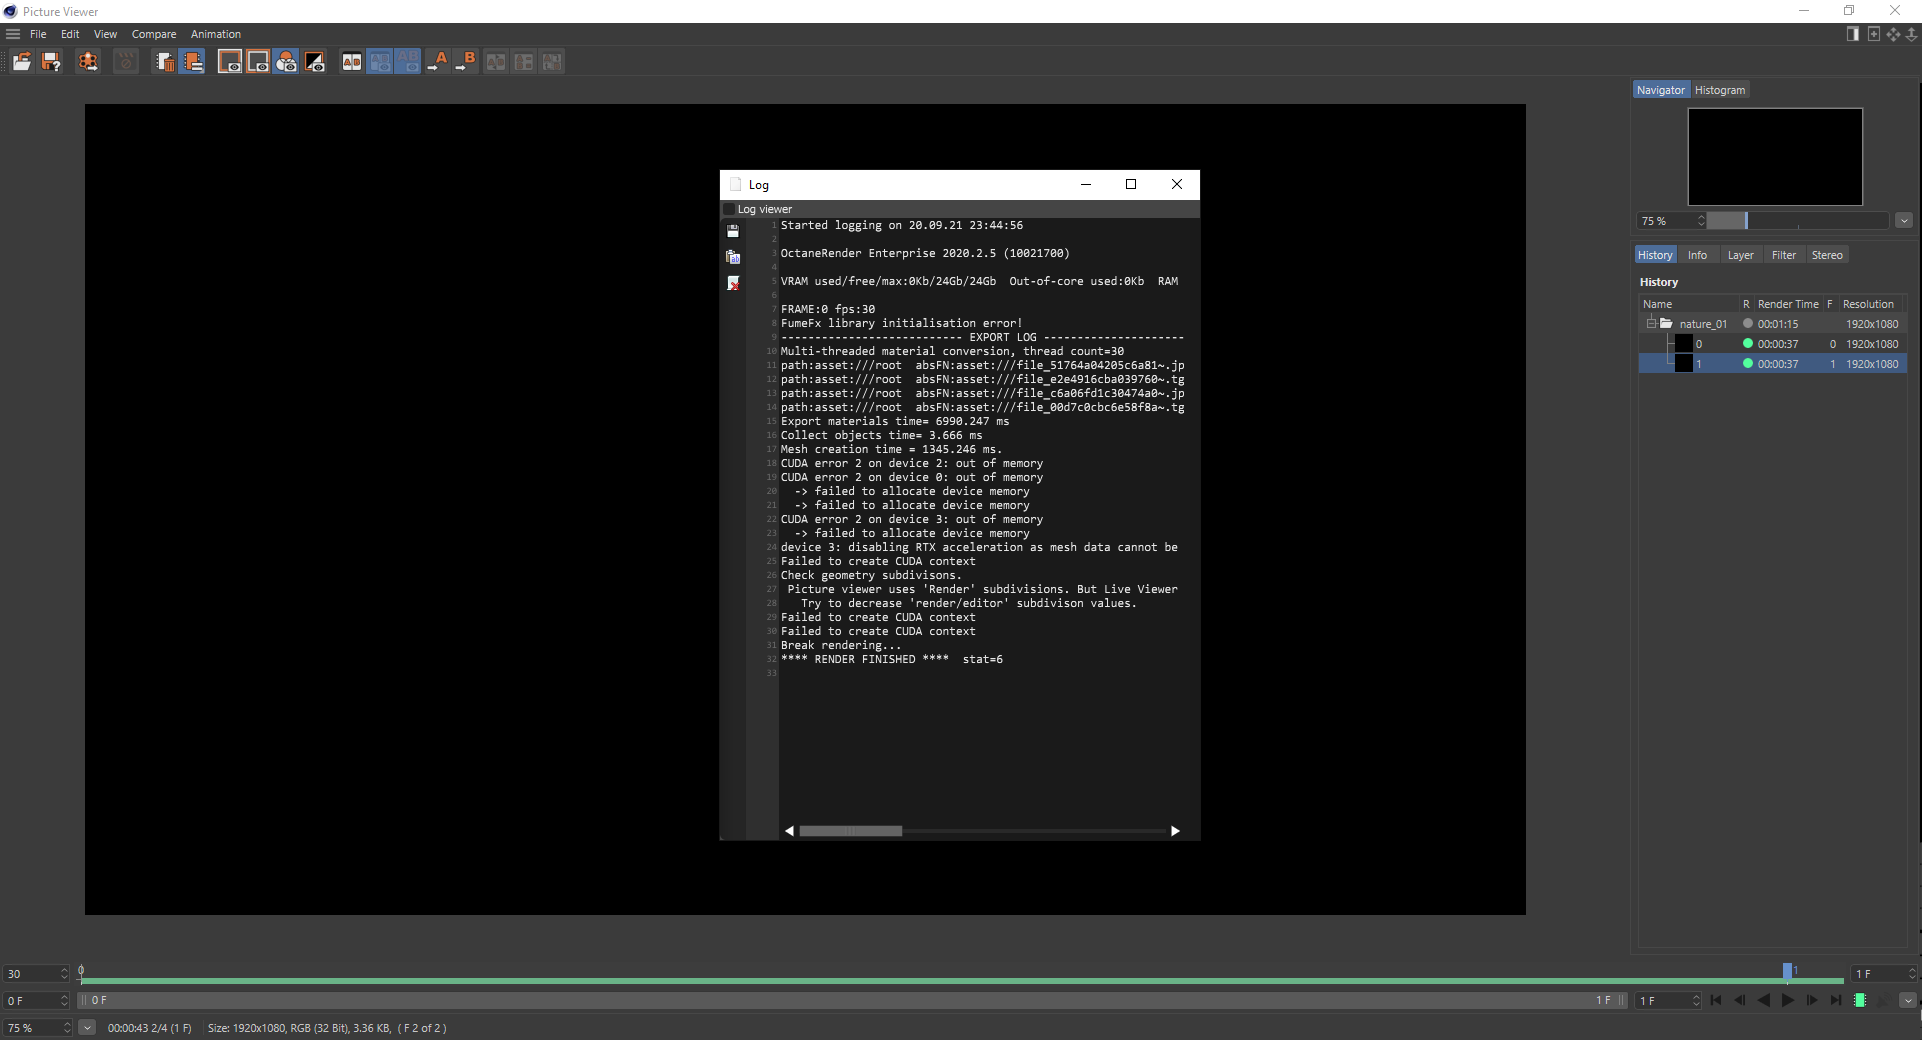Open the Compare menu

pyautogui.click(x=154, y=34)
